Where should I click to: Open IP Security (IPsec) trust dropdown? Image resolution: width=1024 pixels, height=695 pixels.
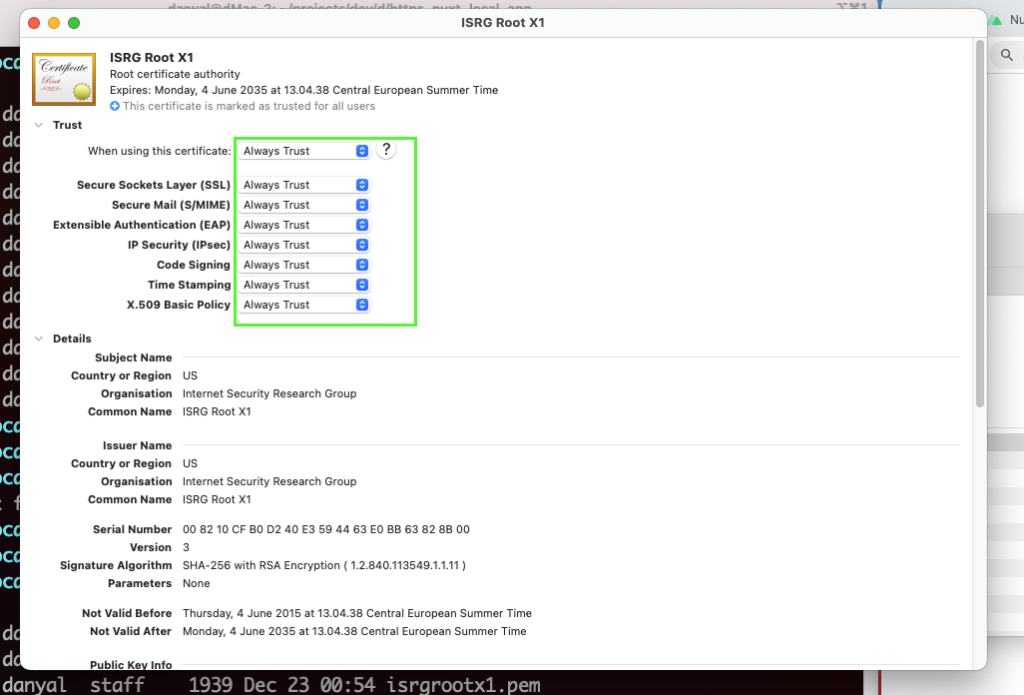[304, 245]
